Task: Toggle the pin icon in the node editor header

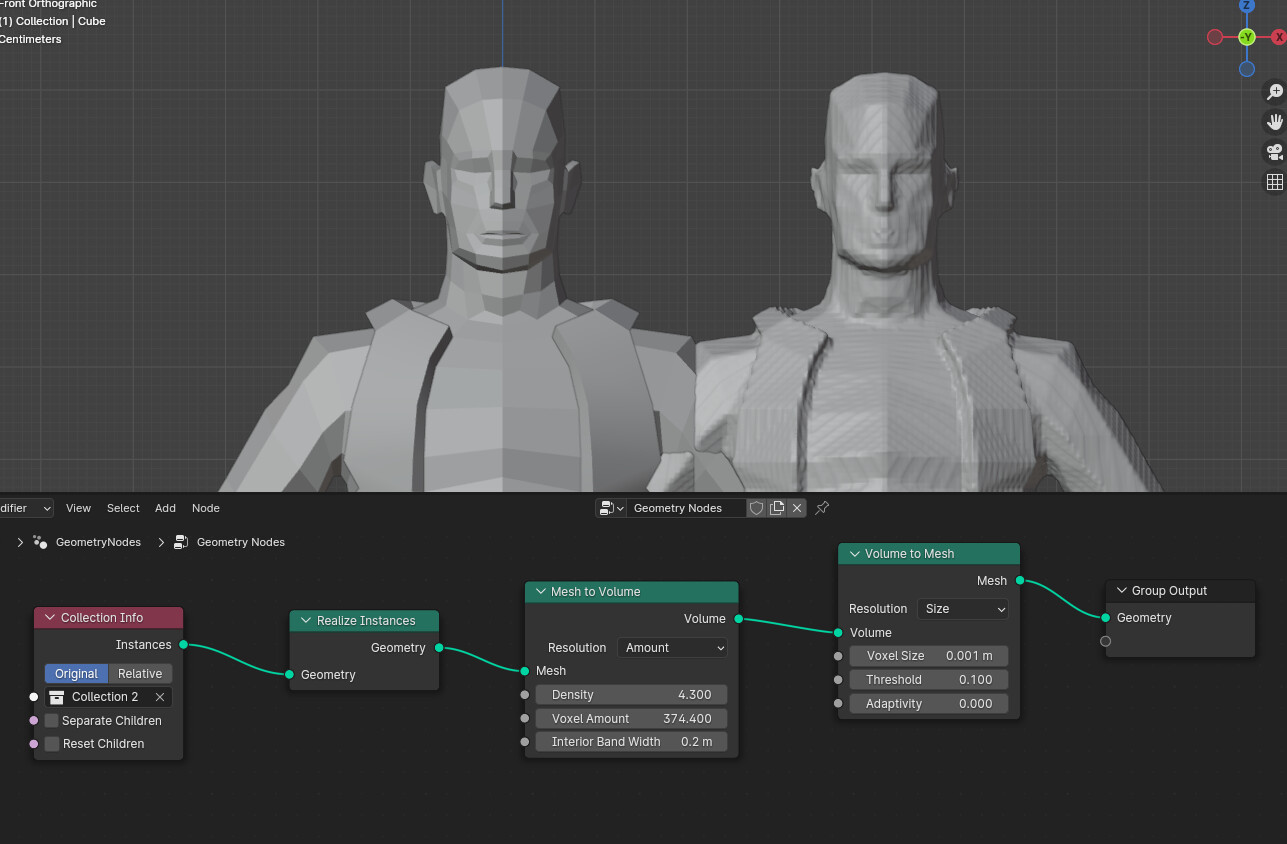Action: point(821,508)
